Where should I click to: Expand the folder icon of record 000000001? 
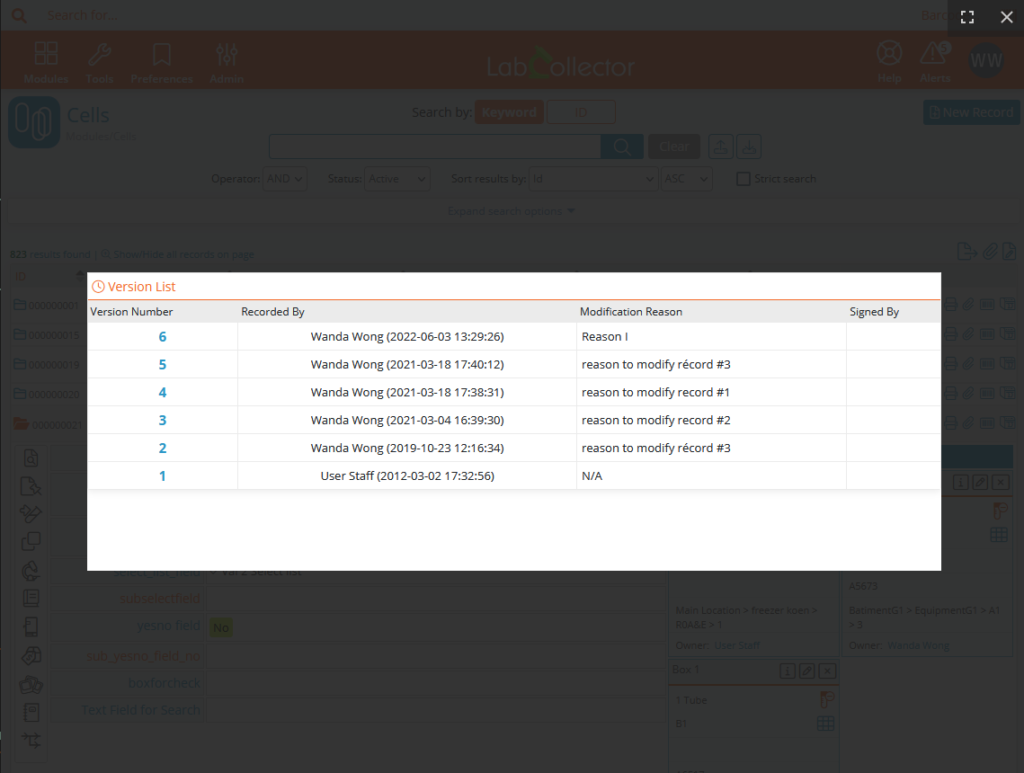click(20, 305)
